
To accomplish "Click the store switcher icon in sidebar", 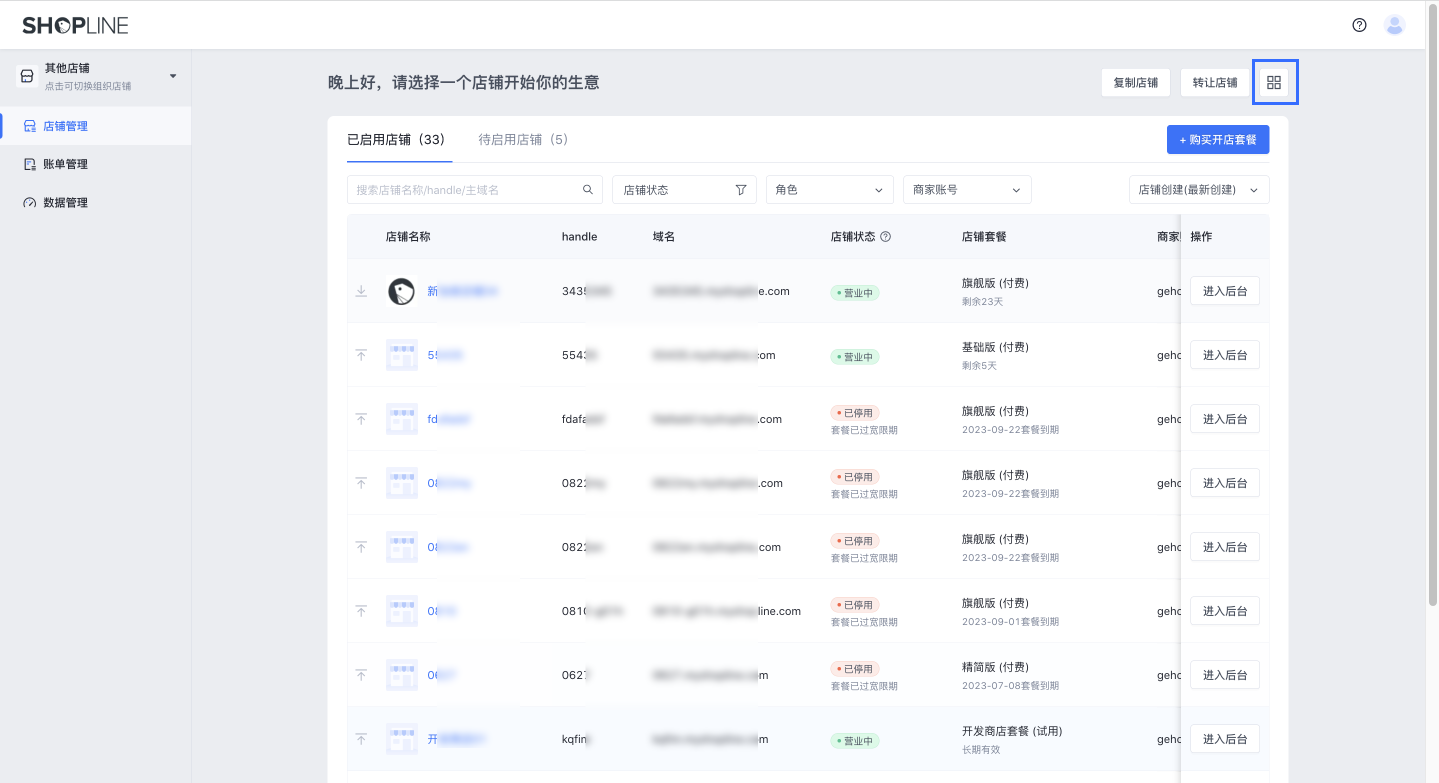I will (x=28, y=76).
